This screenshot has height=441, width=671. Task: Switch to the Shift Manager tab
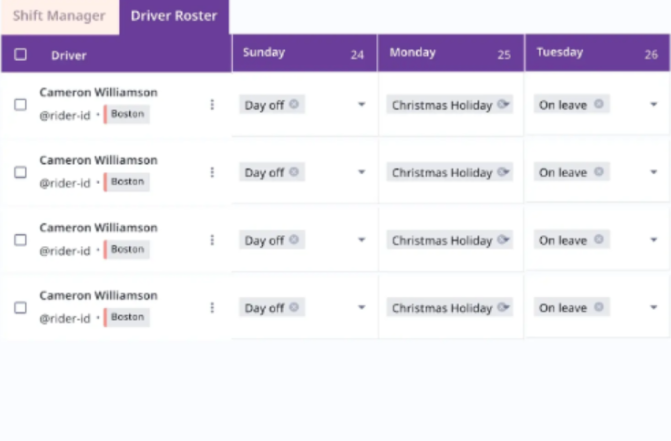click(x=59, y=16)
